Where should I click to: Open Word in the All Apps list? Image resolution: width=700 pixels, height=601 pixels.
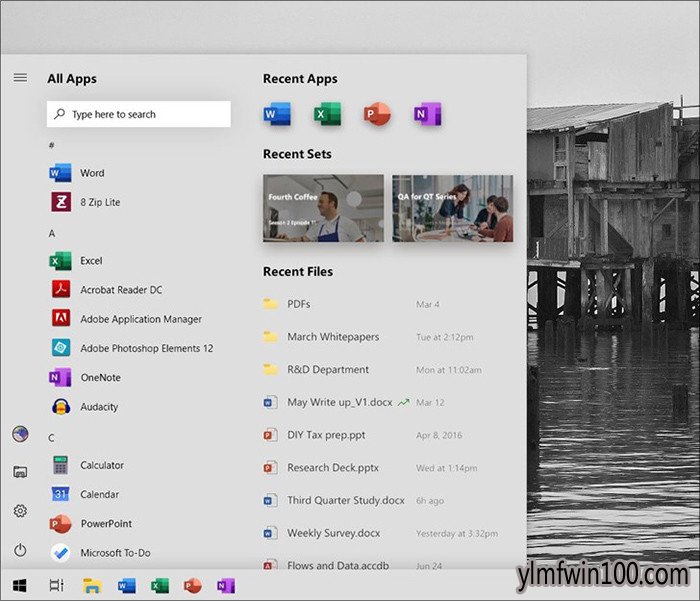coord(77,173)
